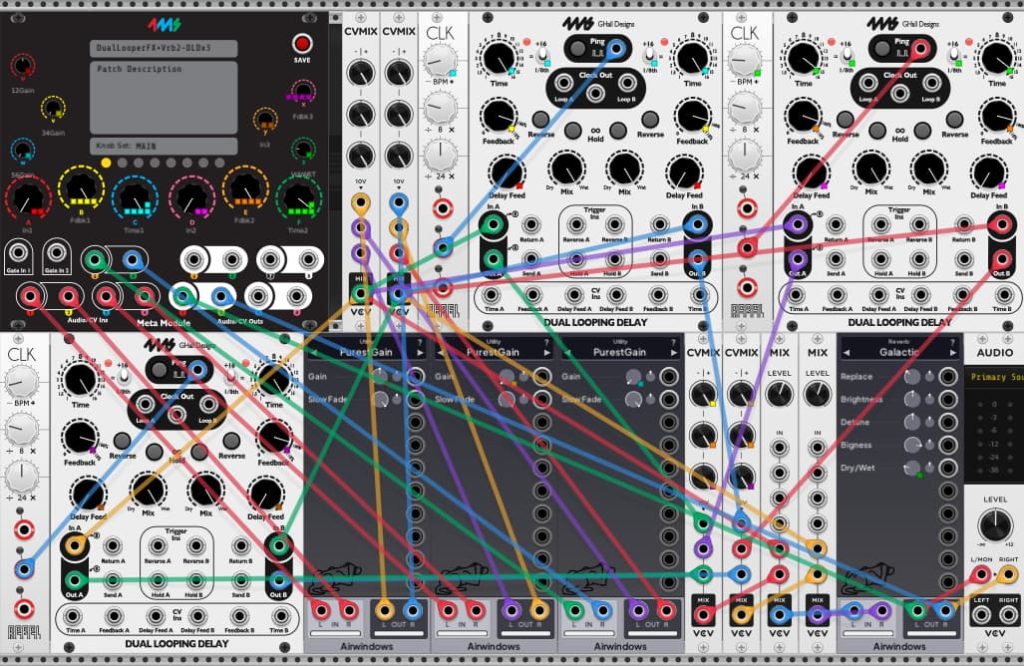The height and width of the screenshot is (666, 1024).
Task: Select the third knob set page dot
Action: [138, 163]
